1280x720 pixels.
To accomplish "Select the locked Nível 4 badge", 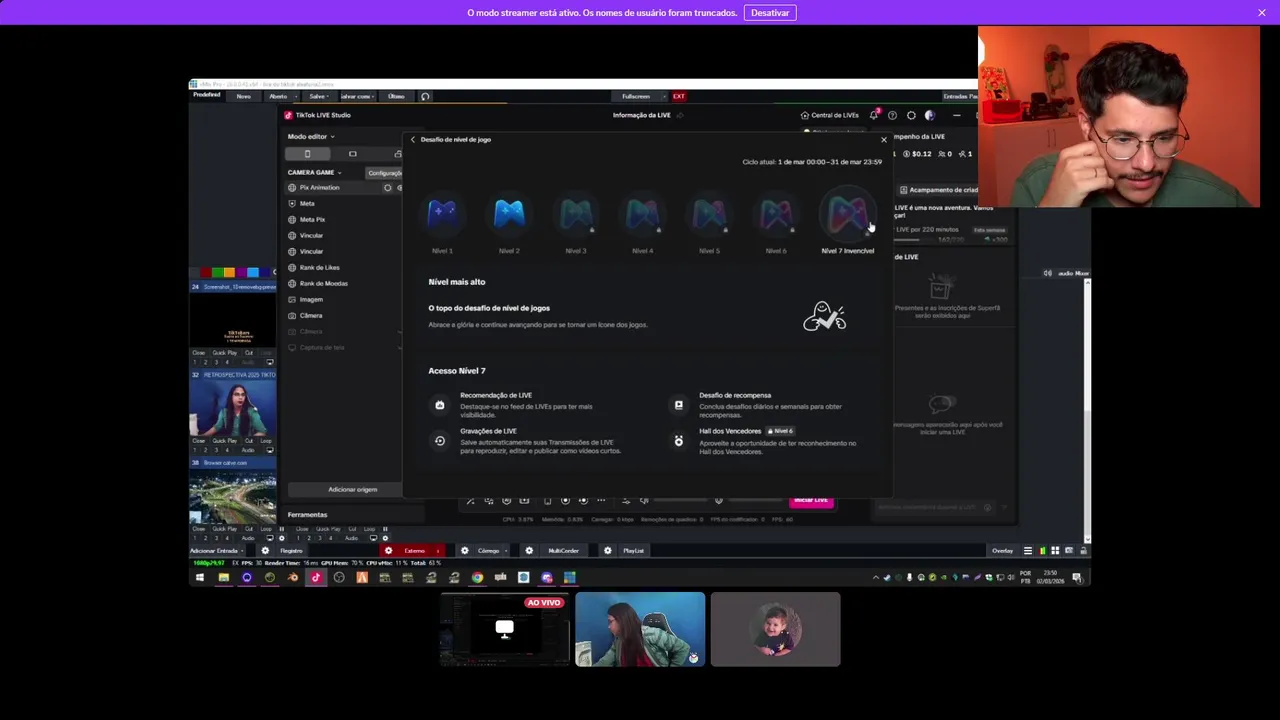I will (x=642, y=213).
